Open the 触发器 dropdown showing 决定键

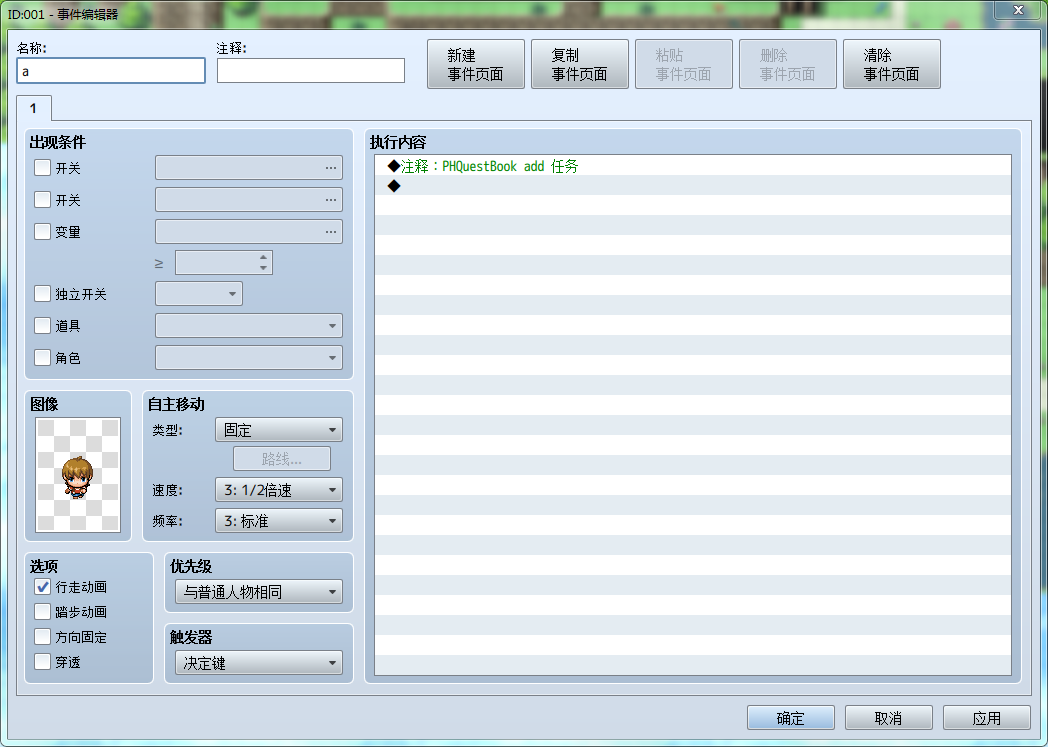(x=259, y=663)
